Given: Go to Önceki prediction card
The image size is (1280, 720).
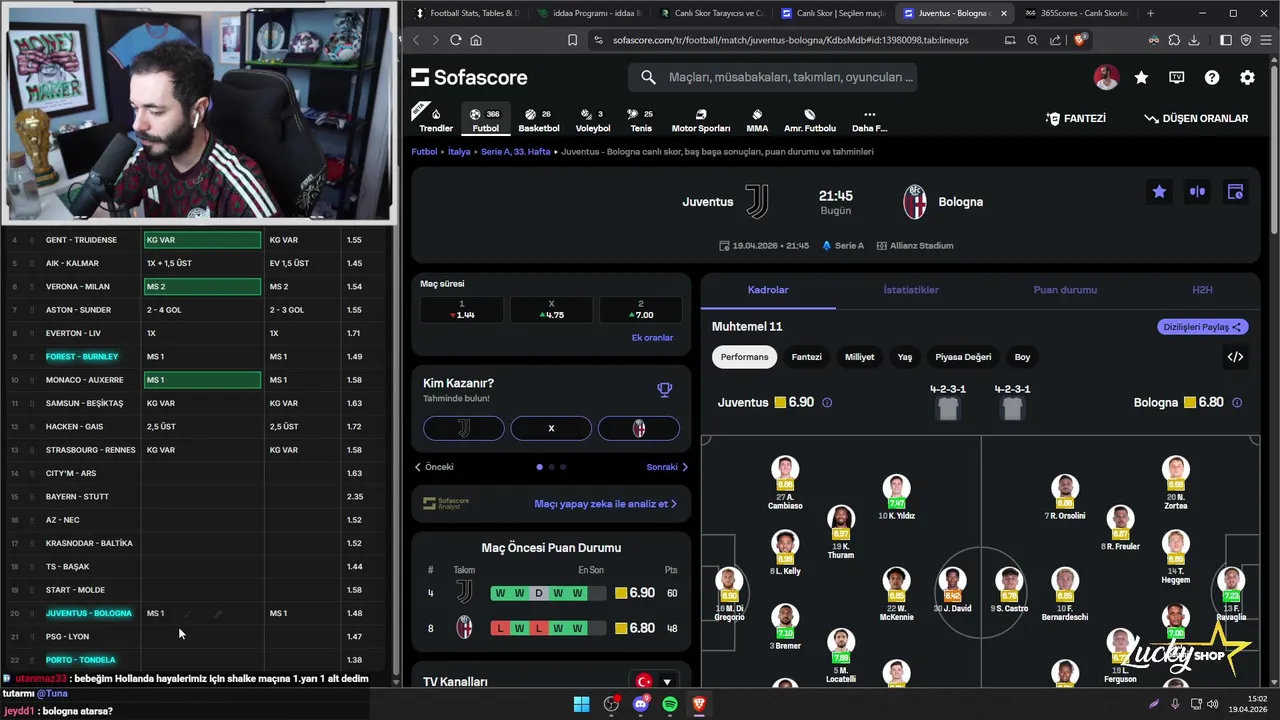Looking at the screenshot, I should [434, 467].
